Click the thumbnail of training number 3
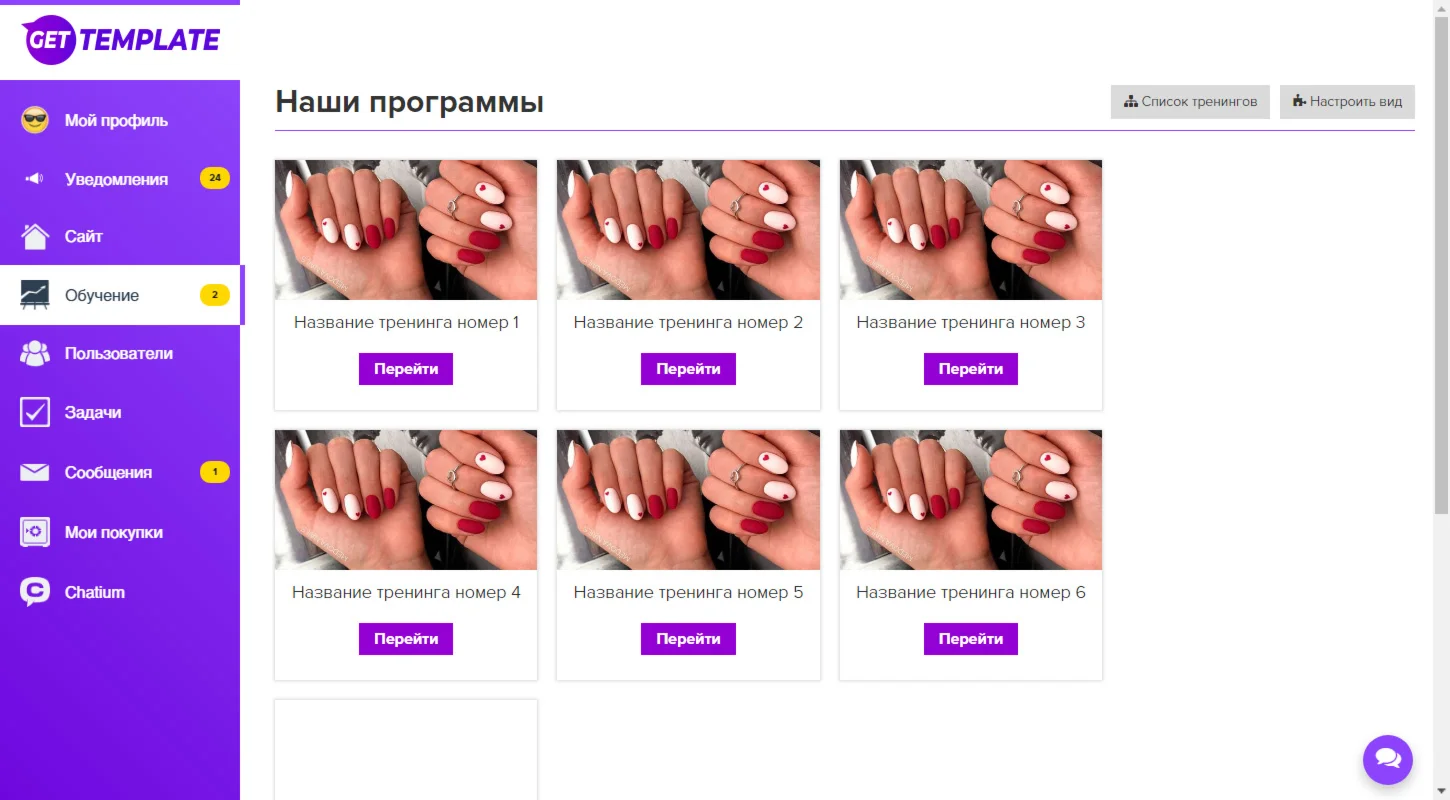Viewport: 1450px width, 800px height. (971, 230)
